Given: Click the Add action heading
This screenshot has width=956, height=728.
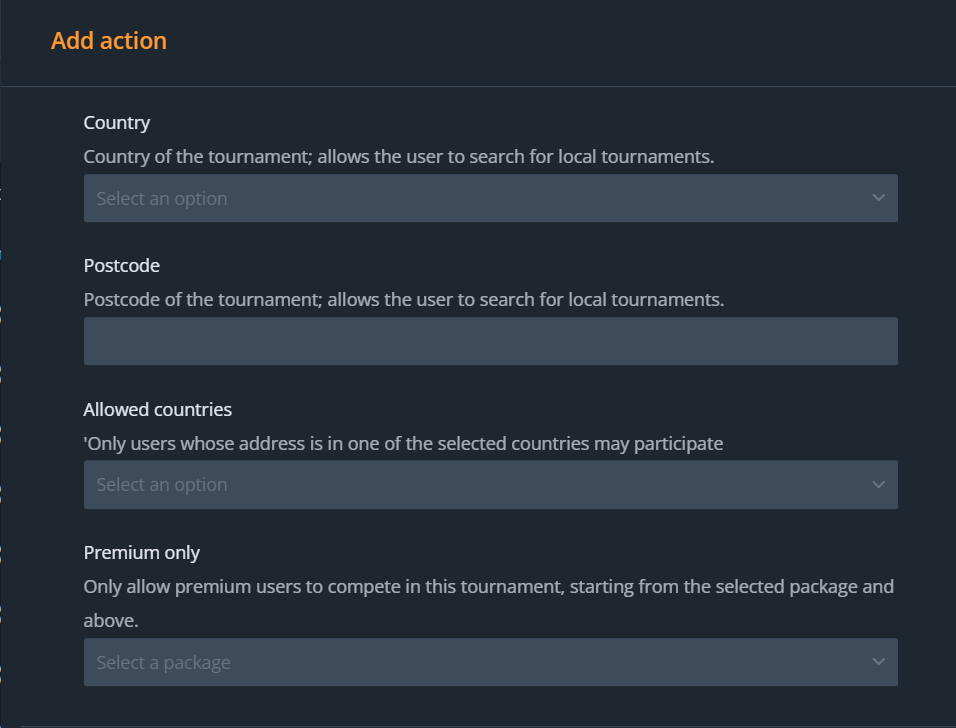Looking at the screenshot, I should 109,41.
